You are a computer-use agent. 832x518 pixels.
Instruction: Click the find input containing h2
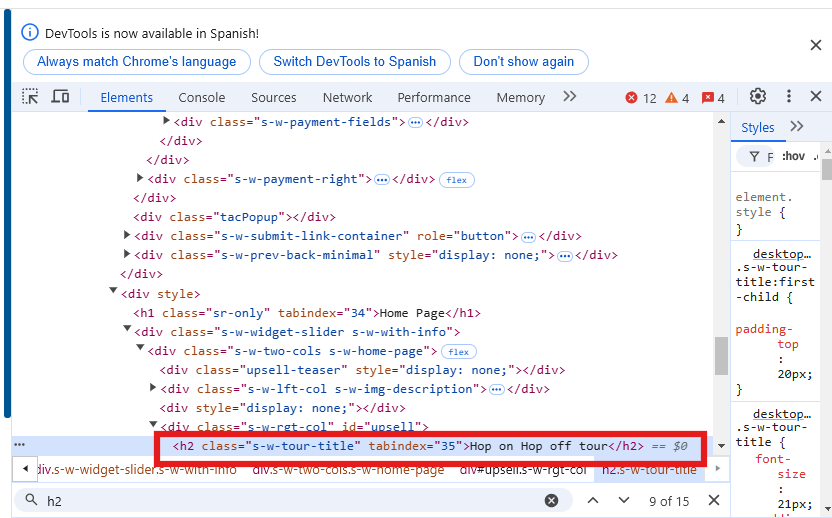[292, 500]
